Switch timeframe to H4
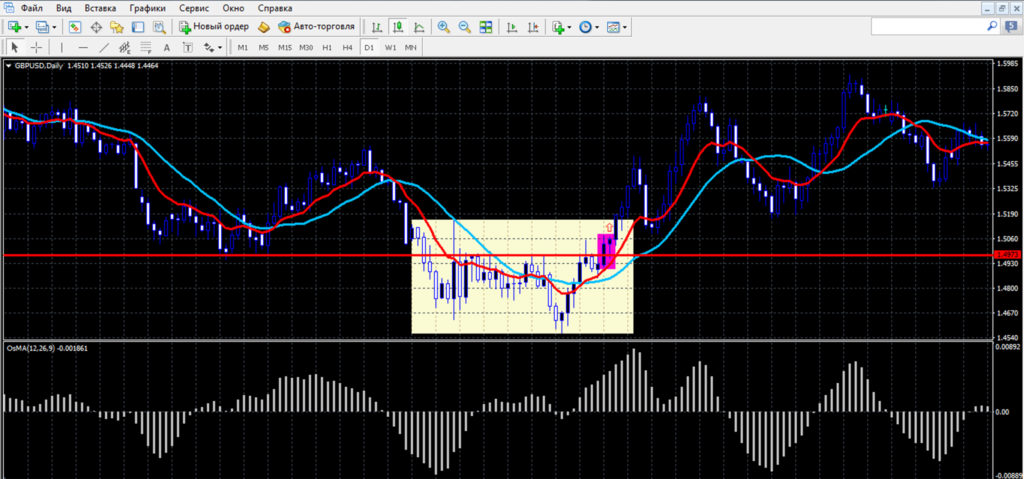This screenshot has height=479, width=1024. click(x=347, y=48)
